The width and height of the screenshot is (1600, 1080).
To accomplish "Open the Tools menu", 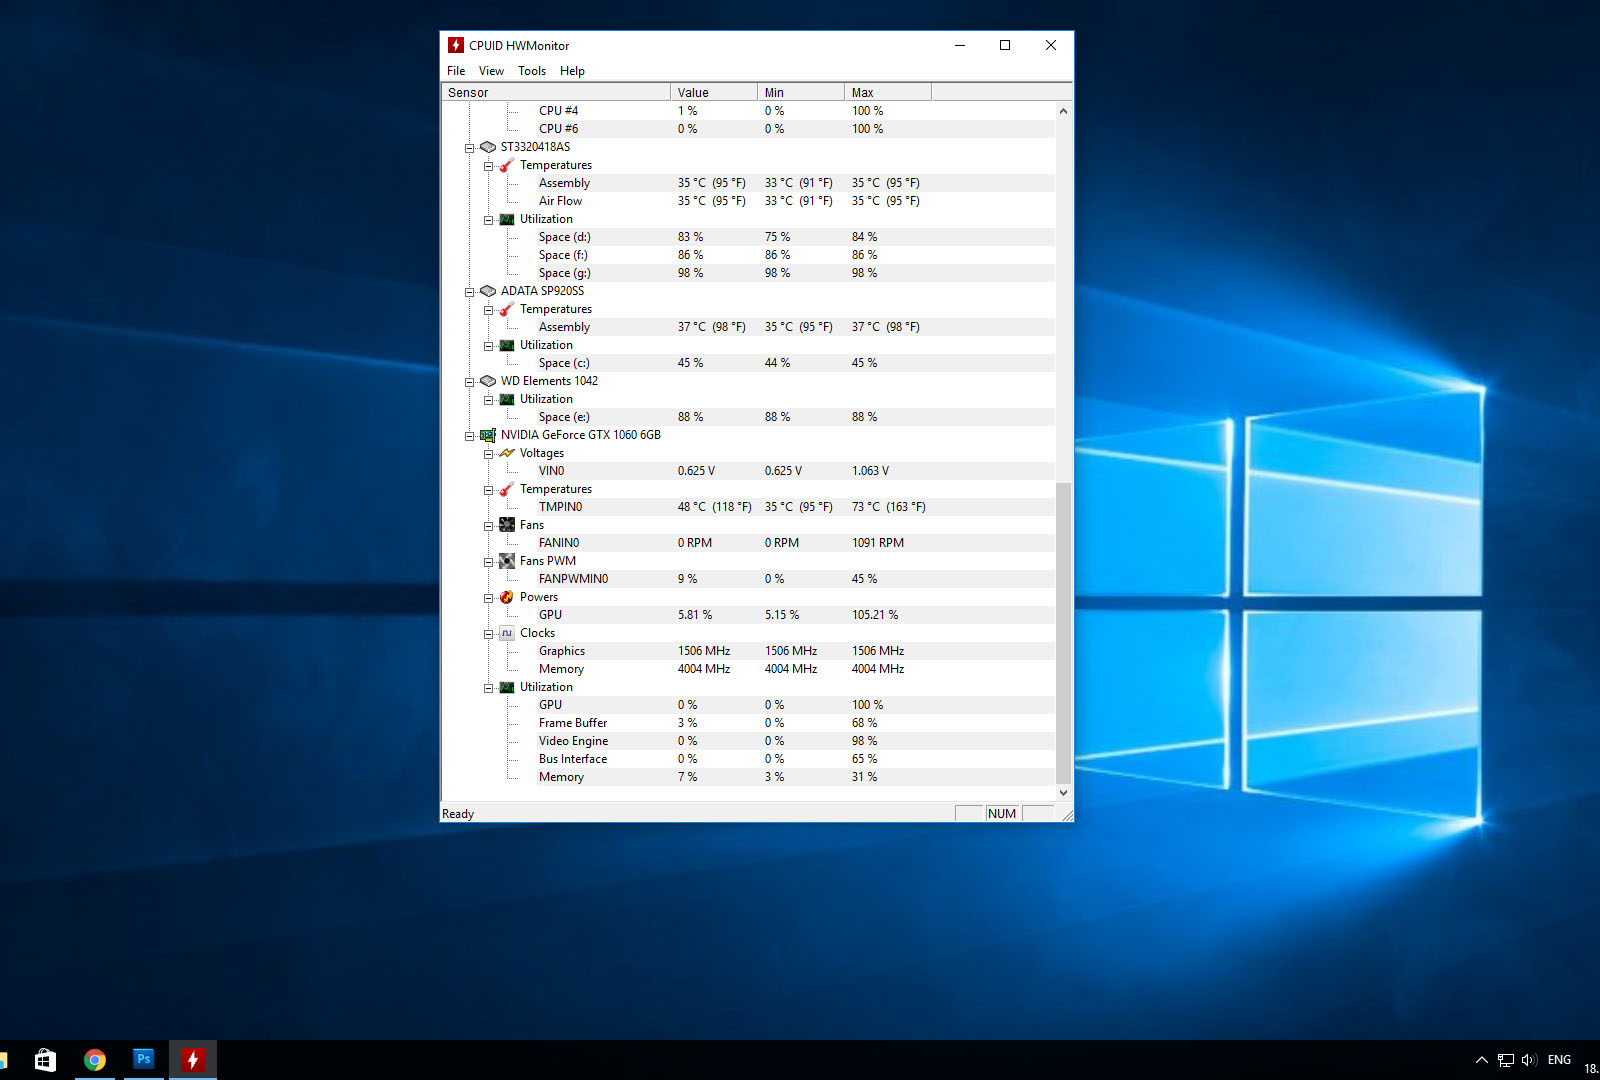I will pyautogui.click(x=532, y=71).
